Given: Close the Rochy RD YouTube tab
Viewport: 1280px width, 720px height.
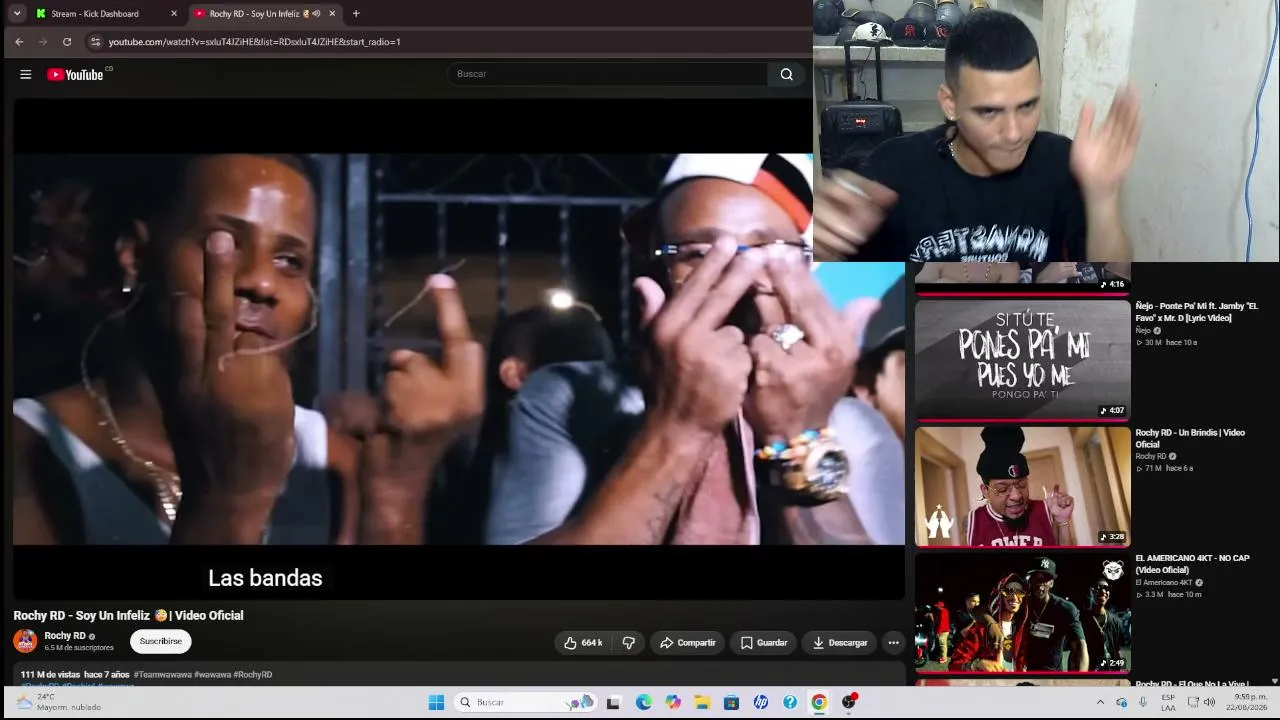Looking at the screenshot, I should pos(332,14).
